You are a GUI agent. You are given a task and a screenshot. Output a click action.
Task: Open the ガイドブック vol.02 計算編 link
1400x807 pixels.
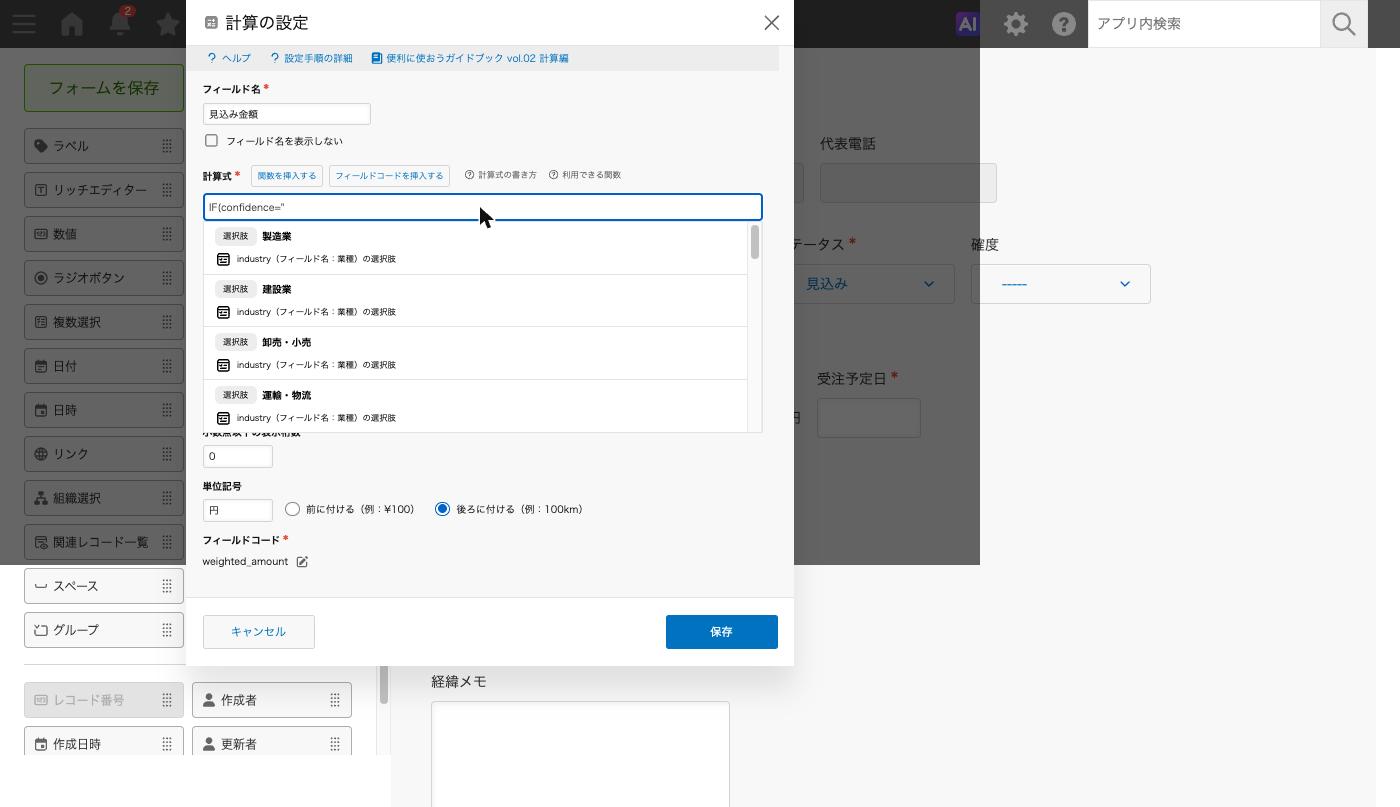click(470, 58)
